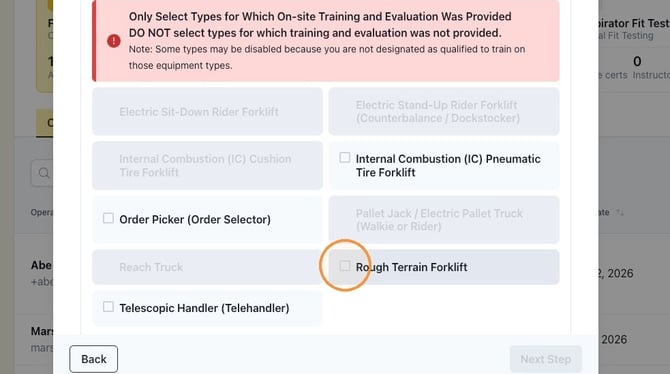Click the Internal Combustion Cushion Tire Forklift option

click(x=207, y=165)
